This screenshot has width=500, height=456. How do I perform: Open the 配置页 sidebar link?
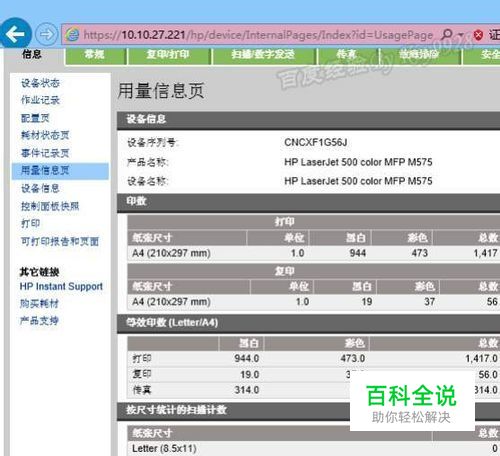click(x=35, y=118)
